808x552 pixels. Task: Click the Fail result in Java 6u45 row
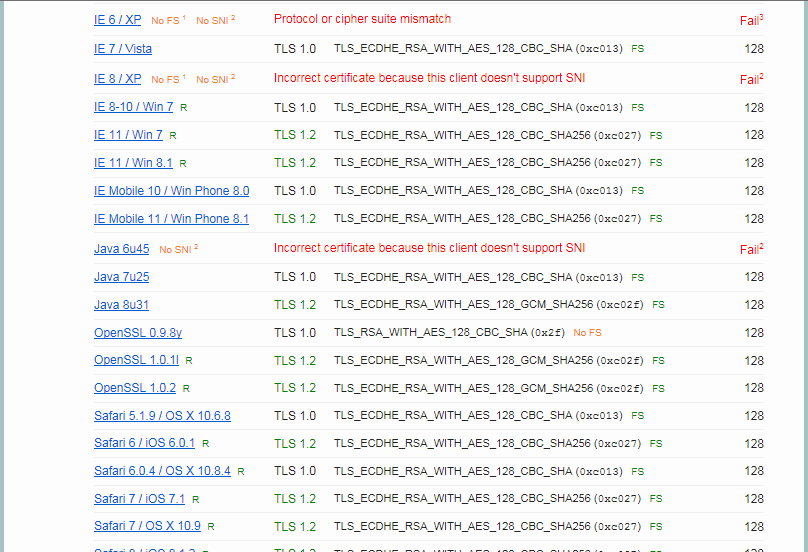pos(751,249)
